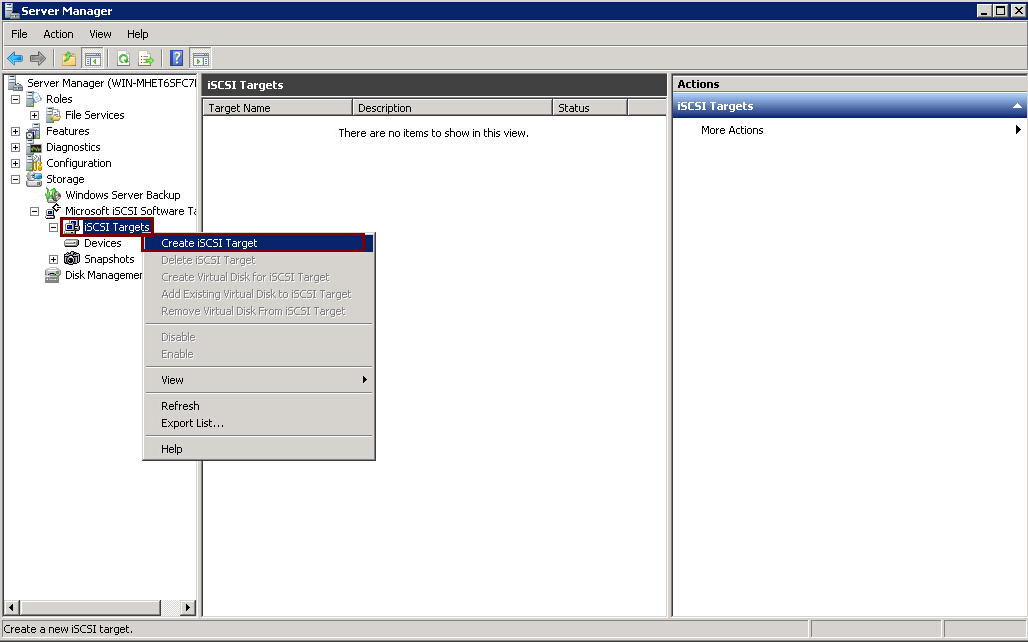
Task: Sort by Target Name column header
Action: coord(277,108)
